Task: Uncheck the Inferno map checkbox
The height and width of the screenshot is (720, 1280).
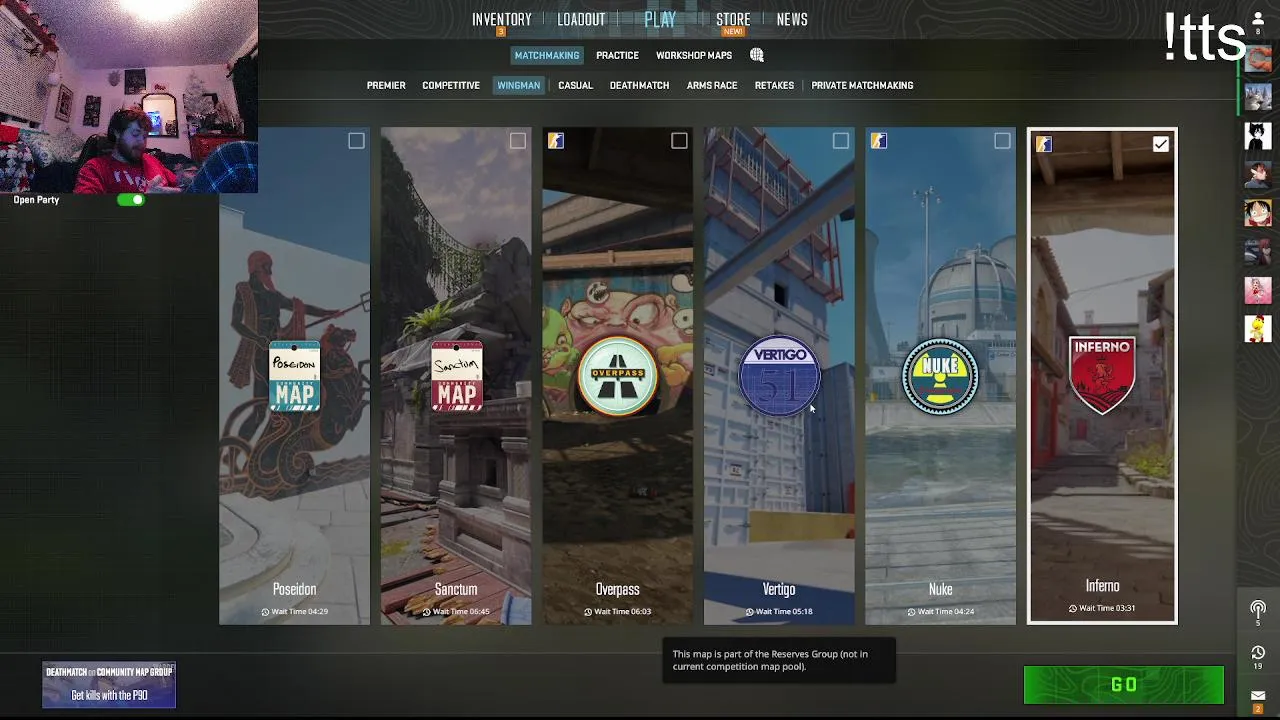Action: (1160, 144)
